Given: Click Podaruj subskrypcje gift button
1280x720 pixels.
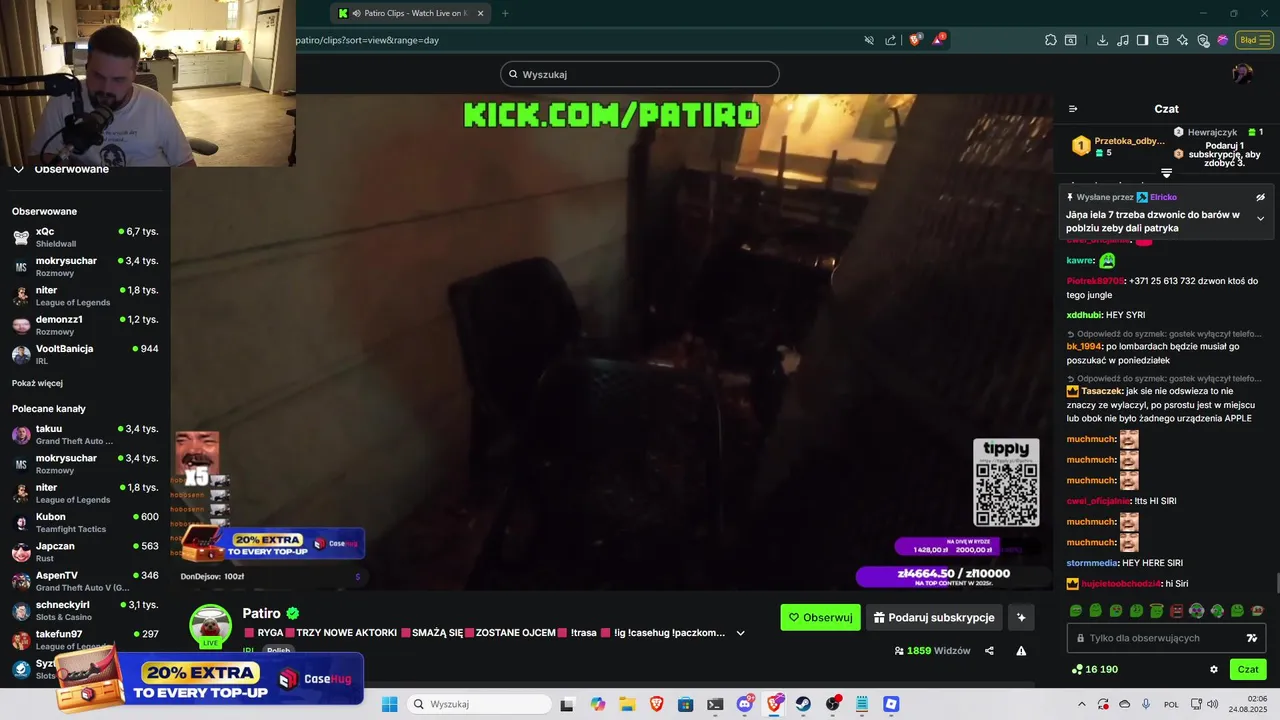Looking at the screenshot, I should (934, 617).
